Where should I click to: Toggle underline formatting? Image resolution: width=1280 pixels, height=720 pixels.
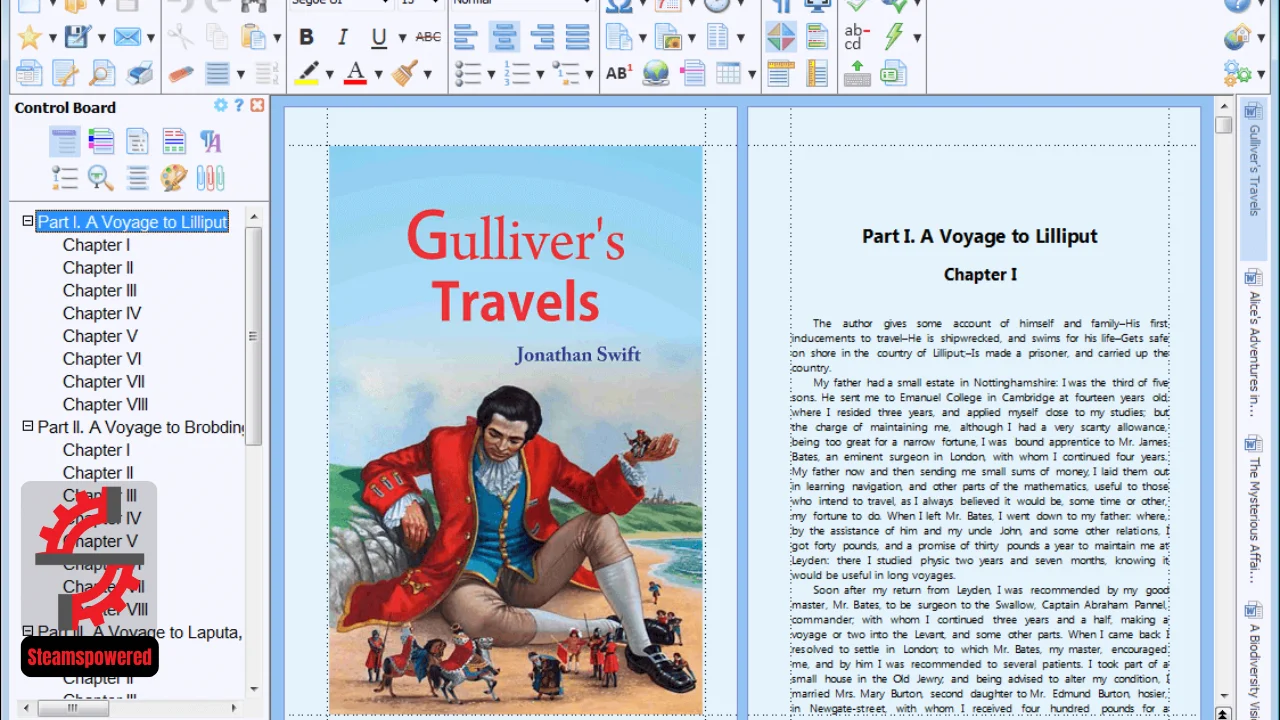[378, 38]
